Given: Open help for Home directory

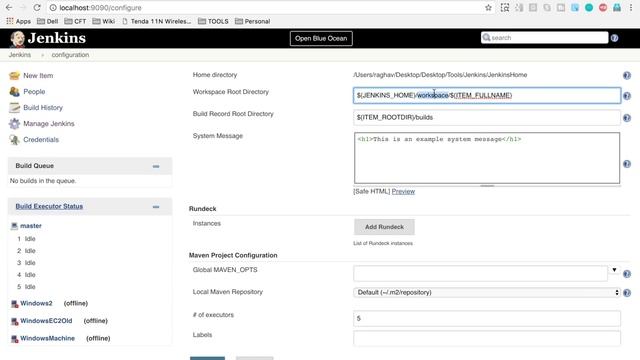Looking at the screenshot, I should point(627,76).
